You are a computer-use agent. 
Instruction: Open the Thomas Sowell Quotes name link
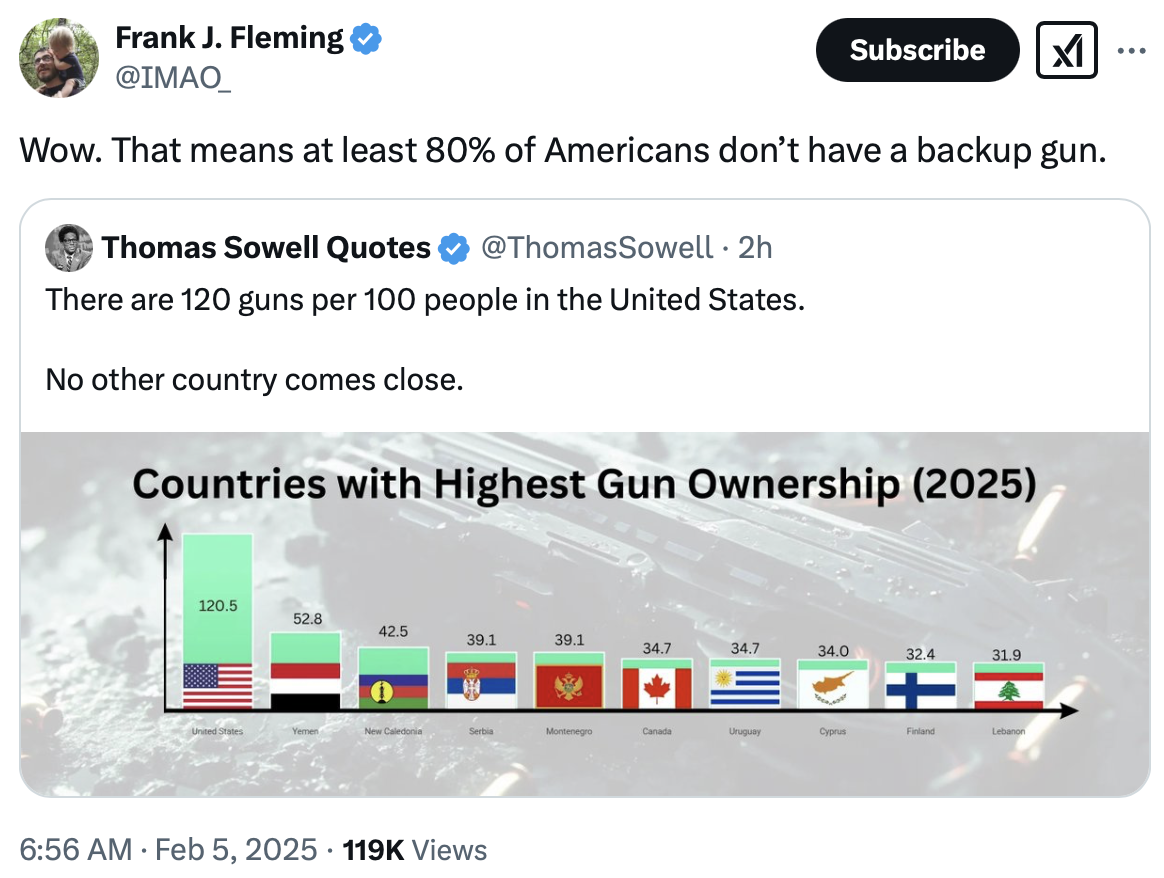pos(266,247)
